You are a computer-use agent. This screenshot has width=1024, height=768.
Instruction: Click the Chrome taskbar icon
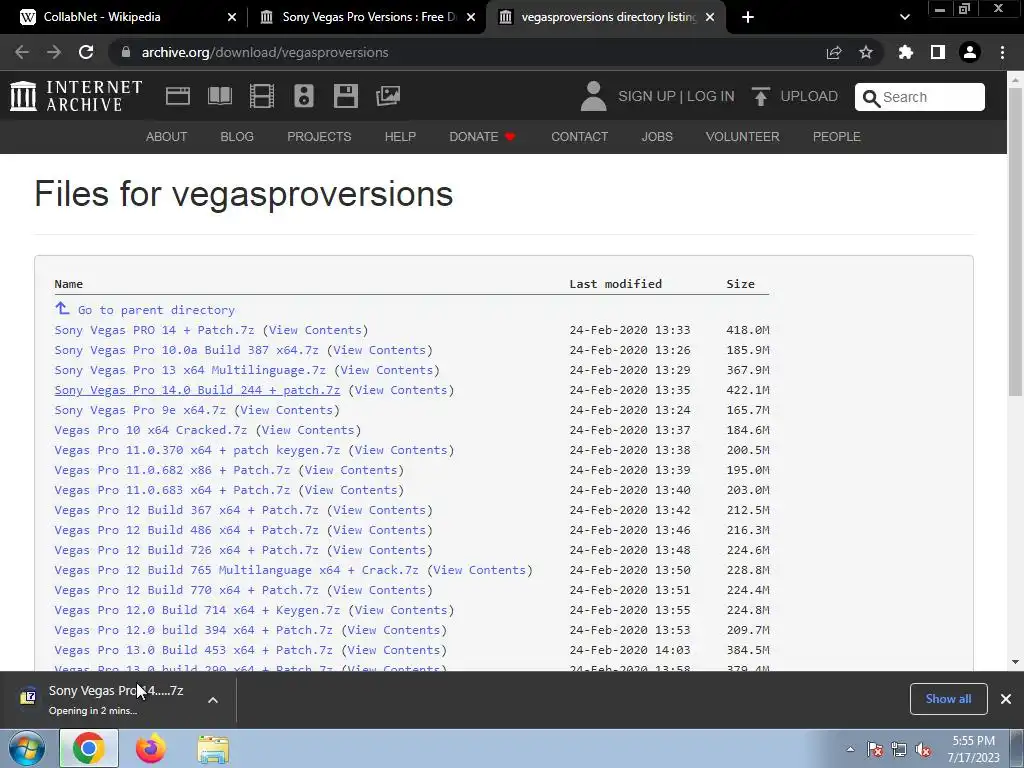[89, 749]
